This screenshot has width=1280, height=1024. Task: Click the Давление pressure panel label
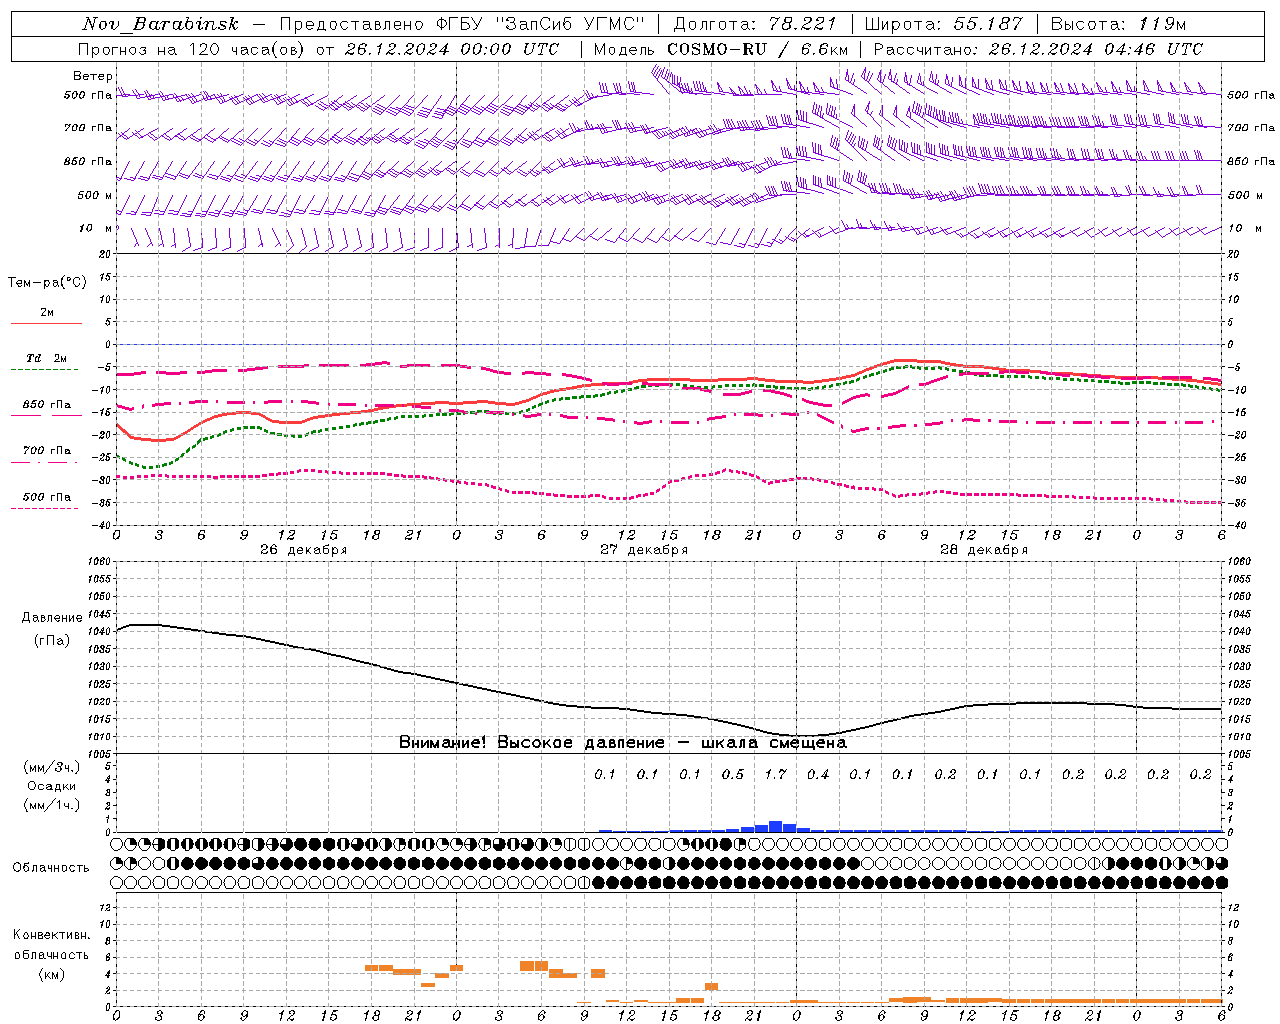click(x=52, y=618)
